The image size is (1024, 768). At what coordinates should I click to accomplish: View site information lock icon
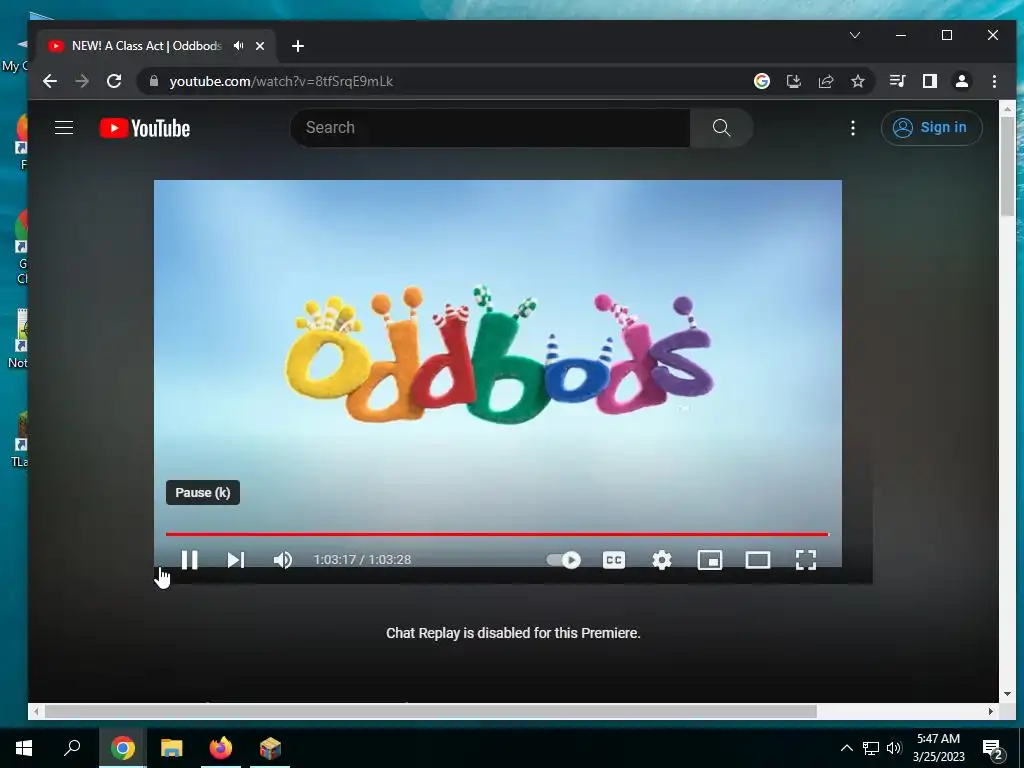154,81
